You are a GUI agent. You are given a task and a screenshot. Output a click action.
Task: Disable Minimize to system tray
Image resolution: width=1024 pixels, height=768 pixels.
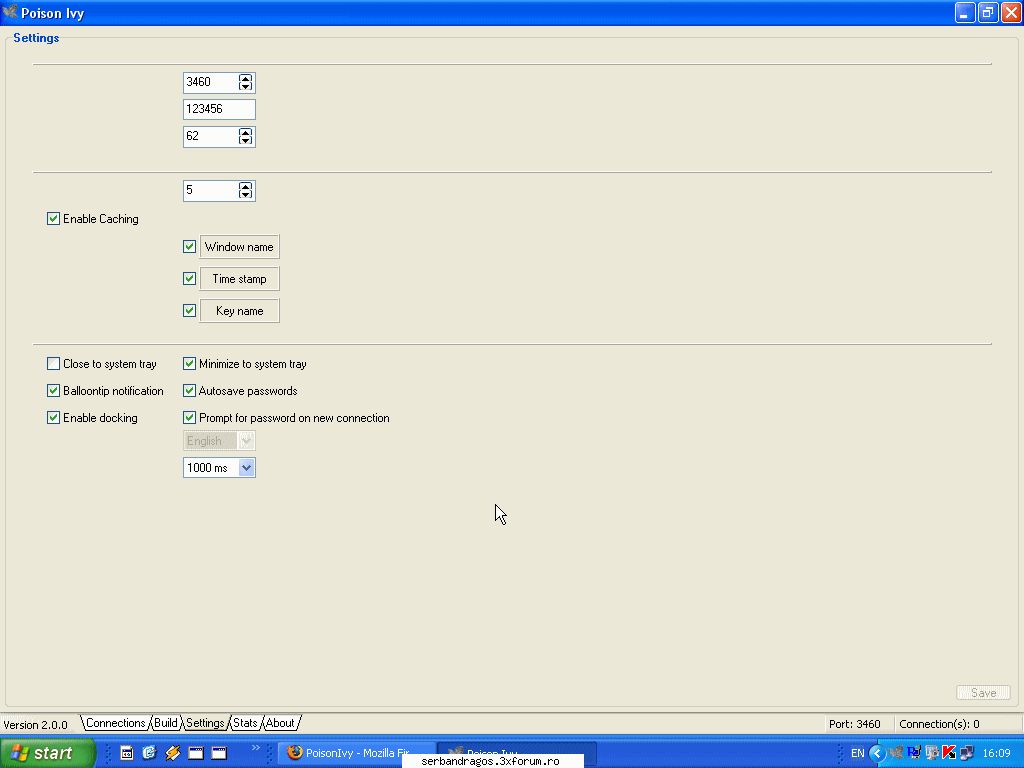click(x=189, y=364)
